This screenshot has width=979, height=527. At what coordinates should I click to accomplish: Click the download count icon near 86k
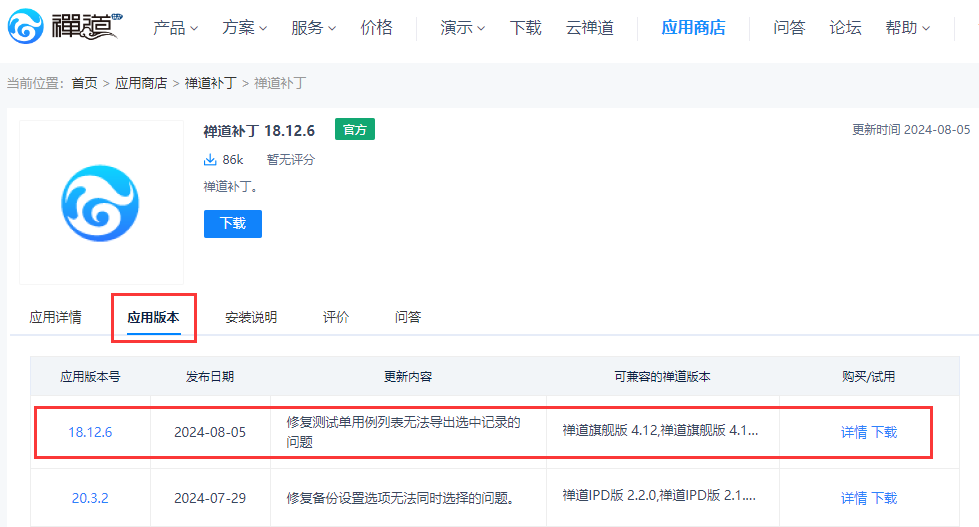(x=210, y=160)
